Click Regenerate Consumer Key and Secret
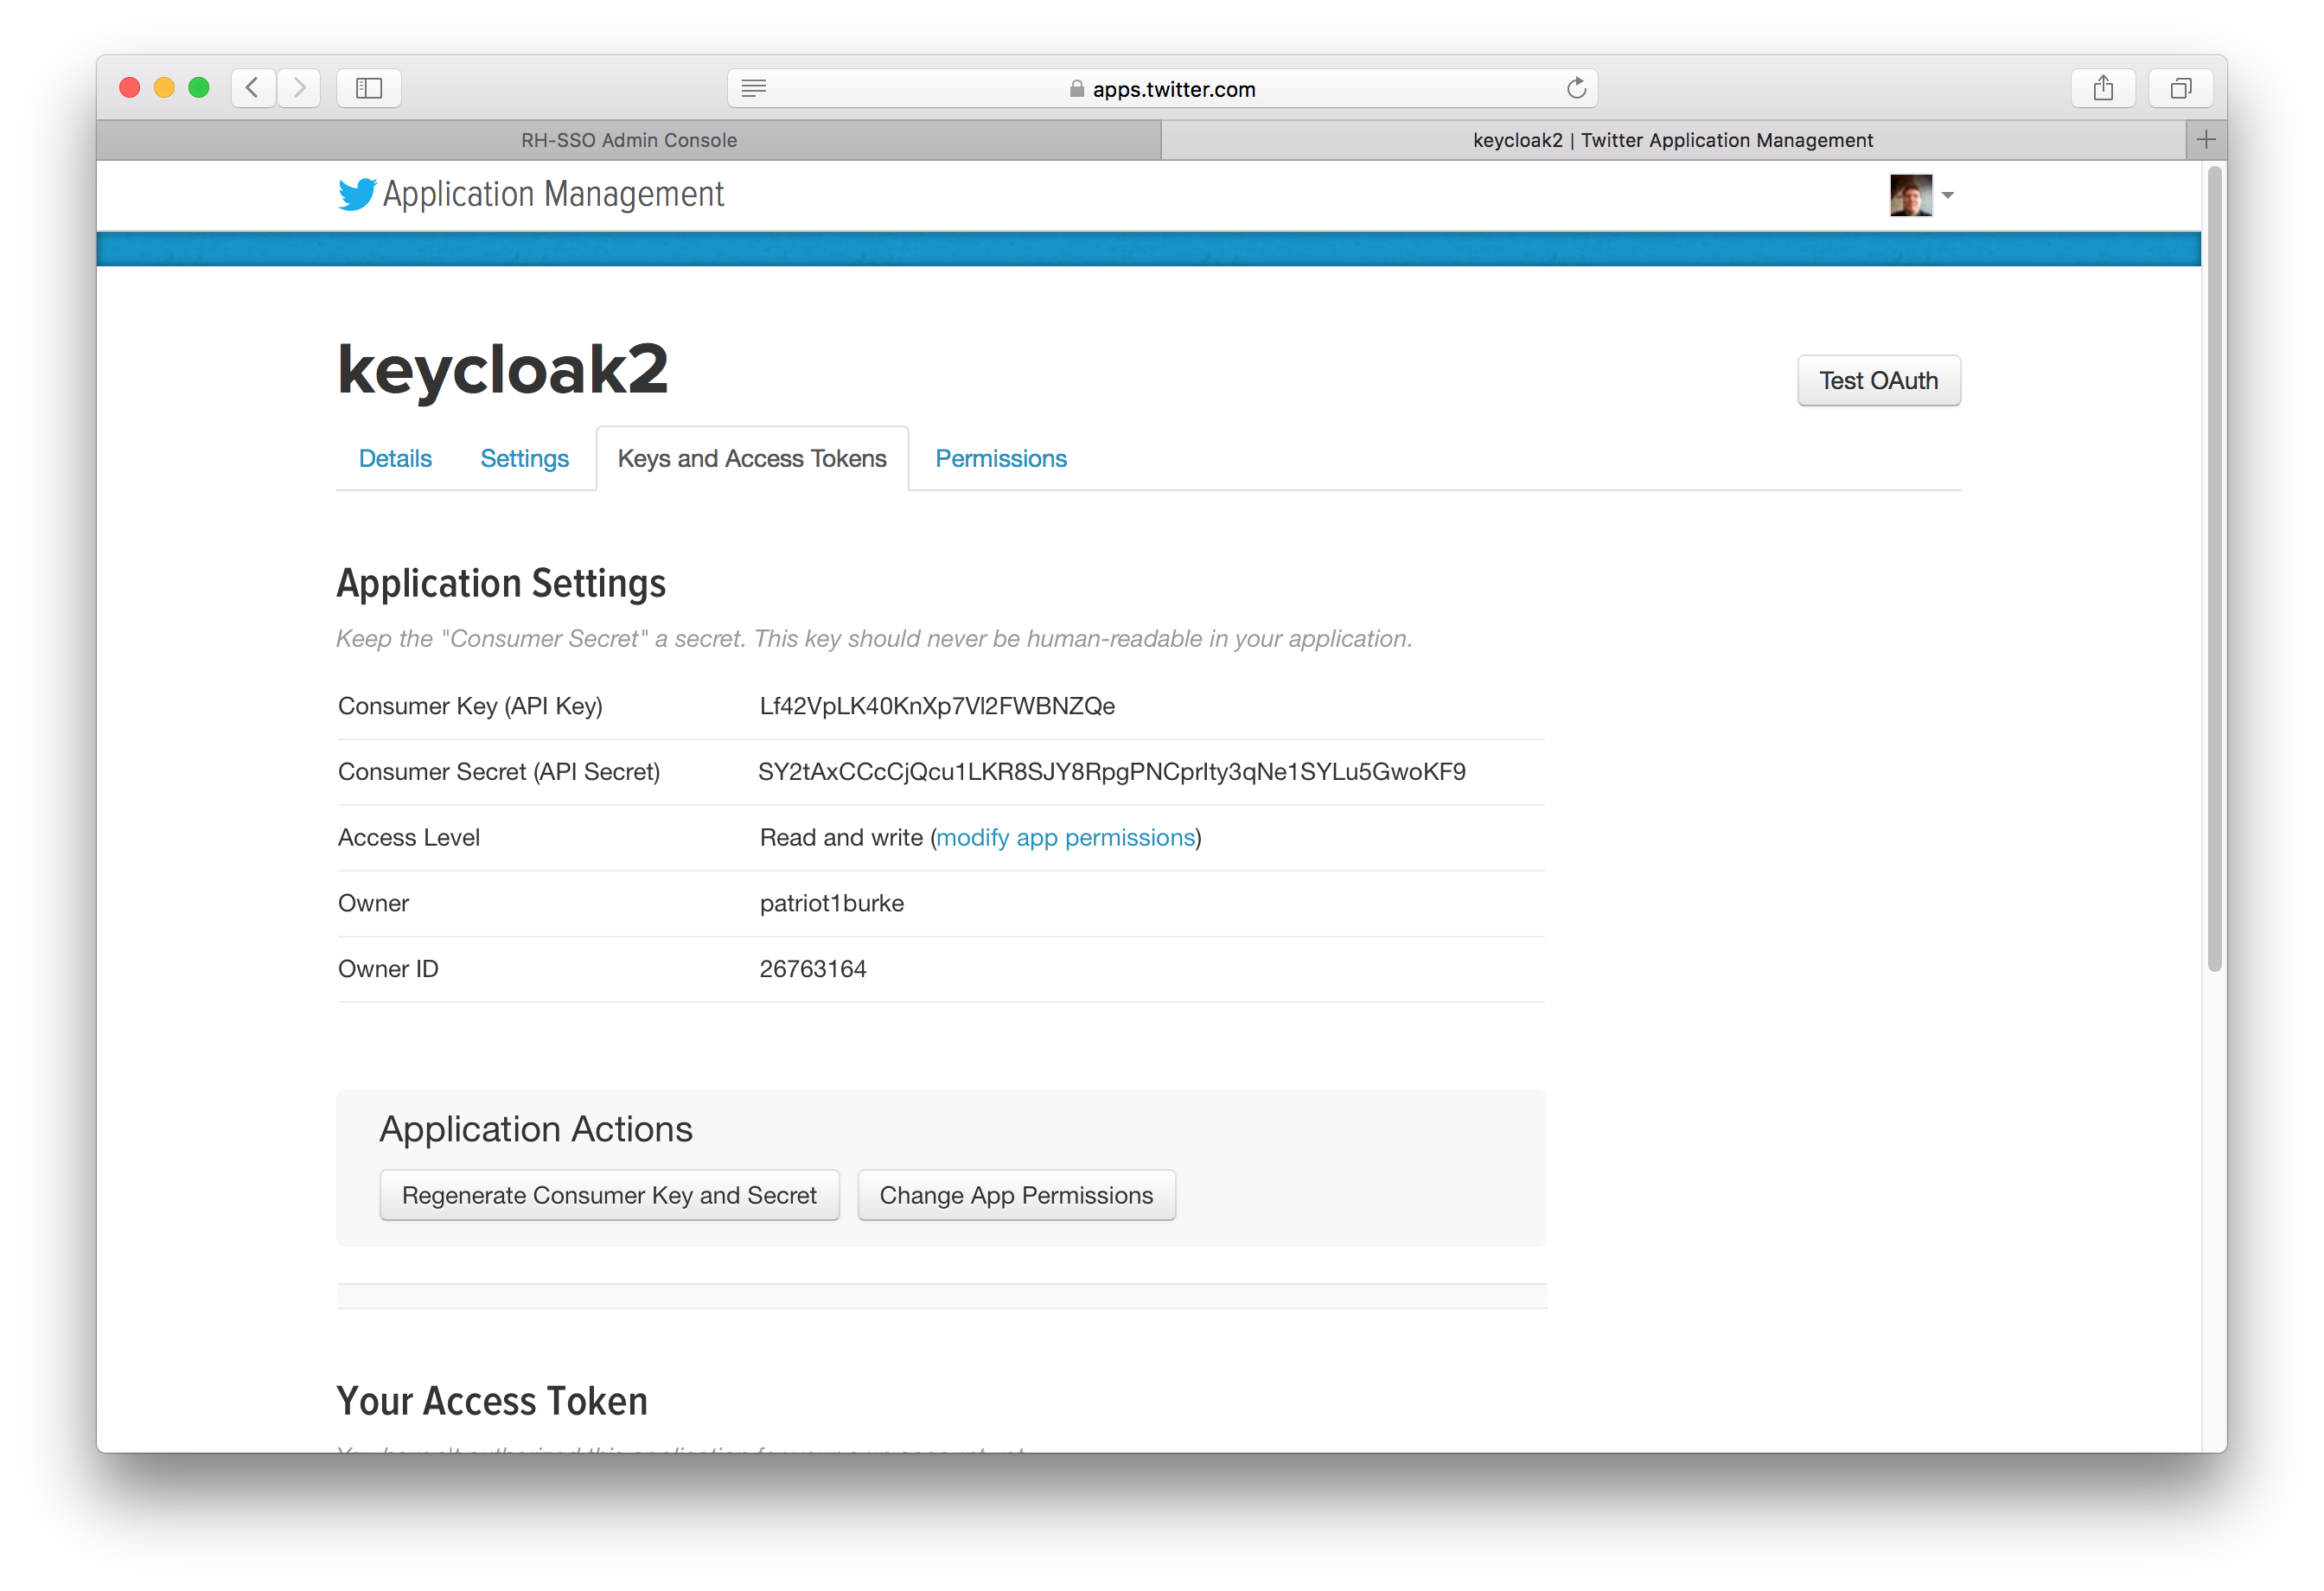Screen dimensions: 2324x1591 (609, 1195)
